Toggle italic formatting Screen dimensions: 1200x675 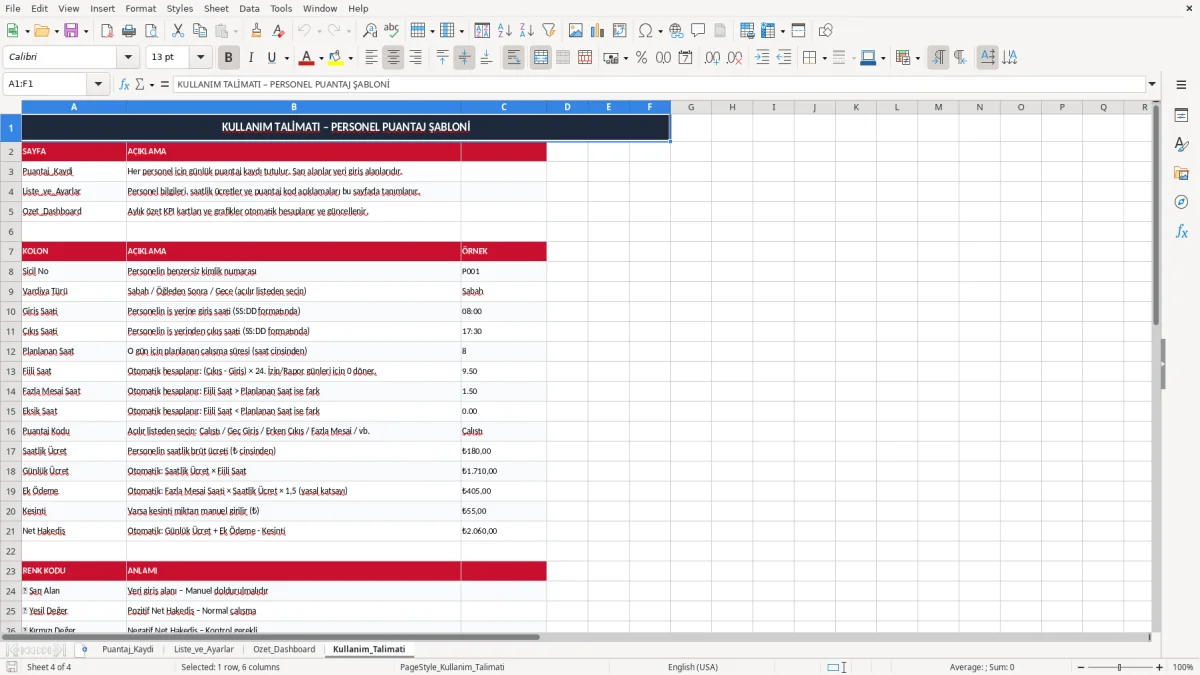pyautogui.click(x=251, y=58)
